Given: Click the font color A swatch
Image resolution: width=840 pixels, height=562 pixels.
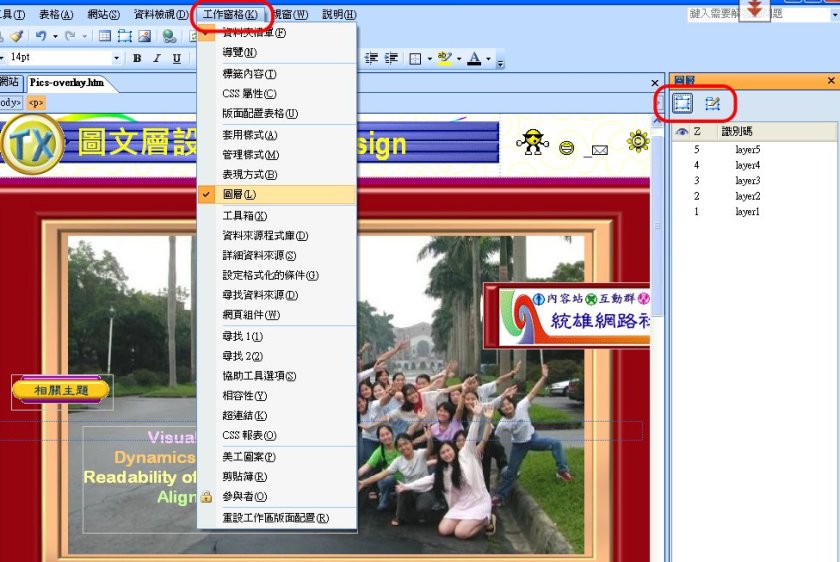Looking at the screenshot, I should (474, 59).
